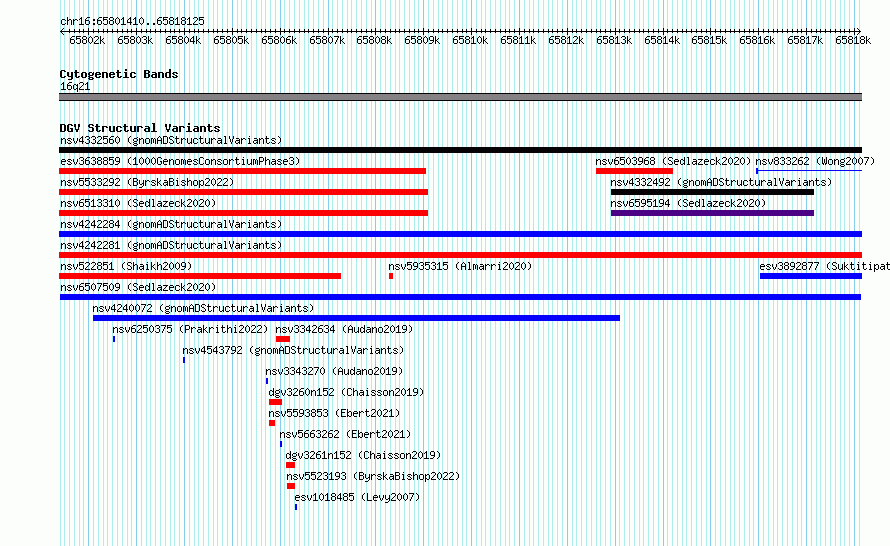Screen dimensions: 890x546
Task: Open nsv4240072 gnomADStructuralVariants label
Action: (x=203, y=308)
